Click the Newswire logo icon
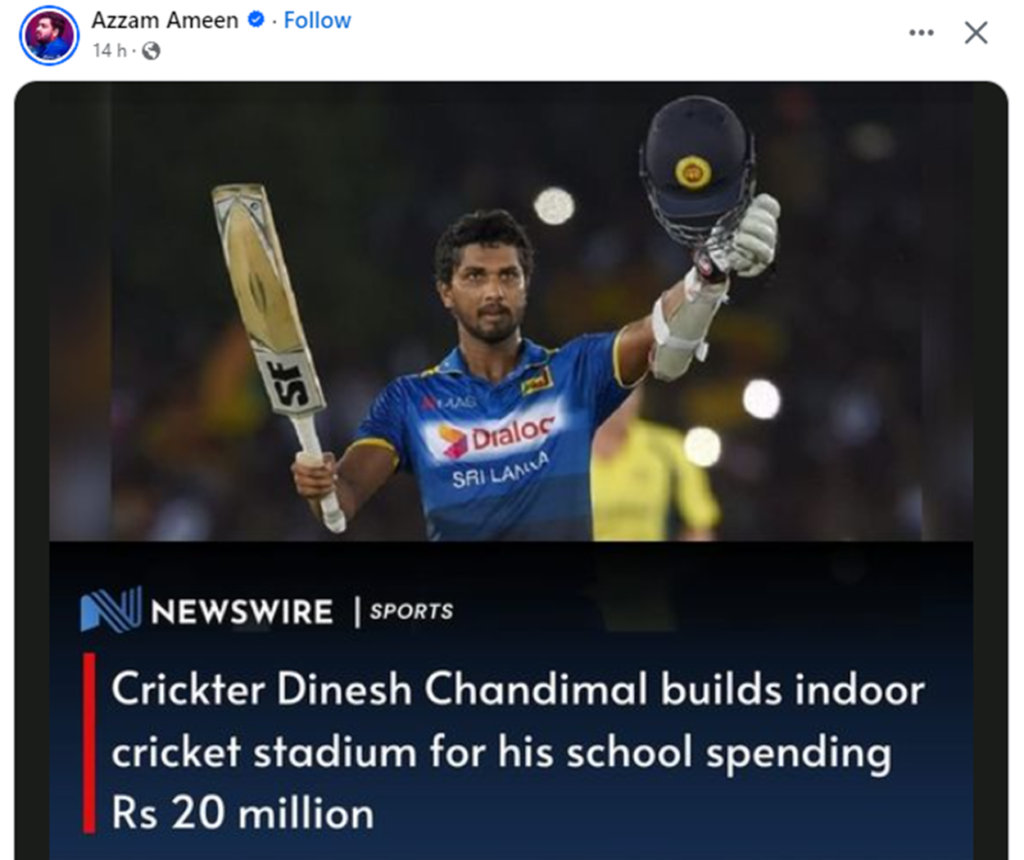1024x860 pixels. click(x=110, y=609)
